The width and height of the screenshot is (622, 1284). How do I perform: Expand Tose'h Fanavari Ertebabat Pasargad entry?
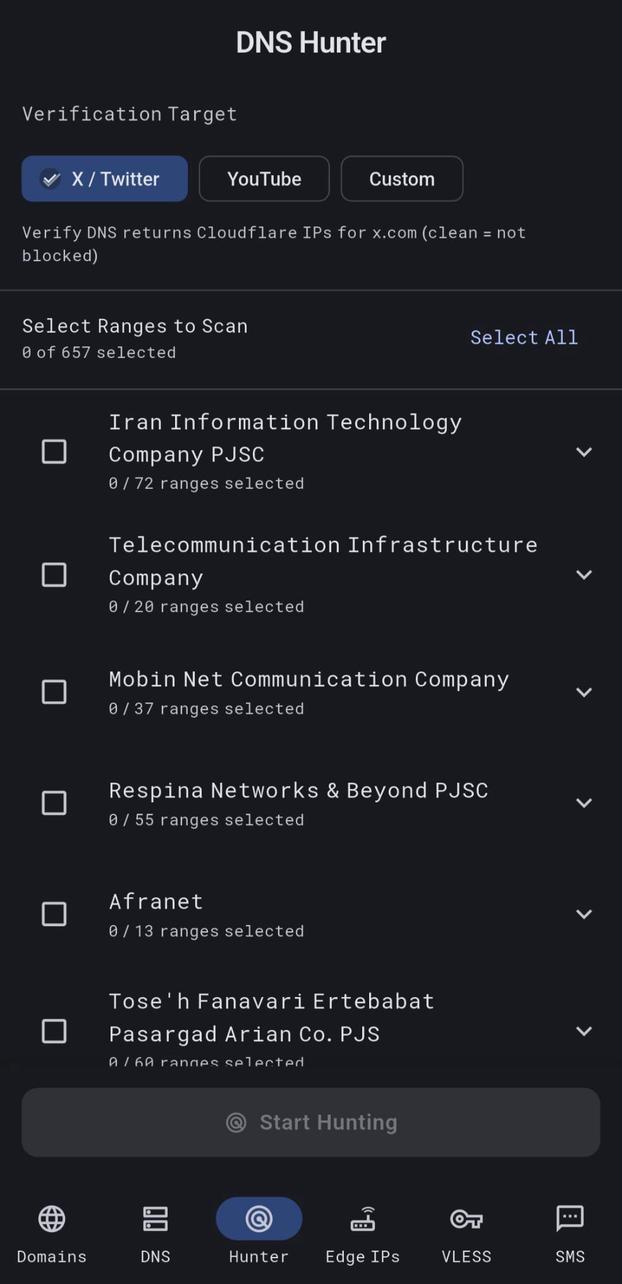[x=584, y=1031]
